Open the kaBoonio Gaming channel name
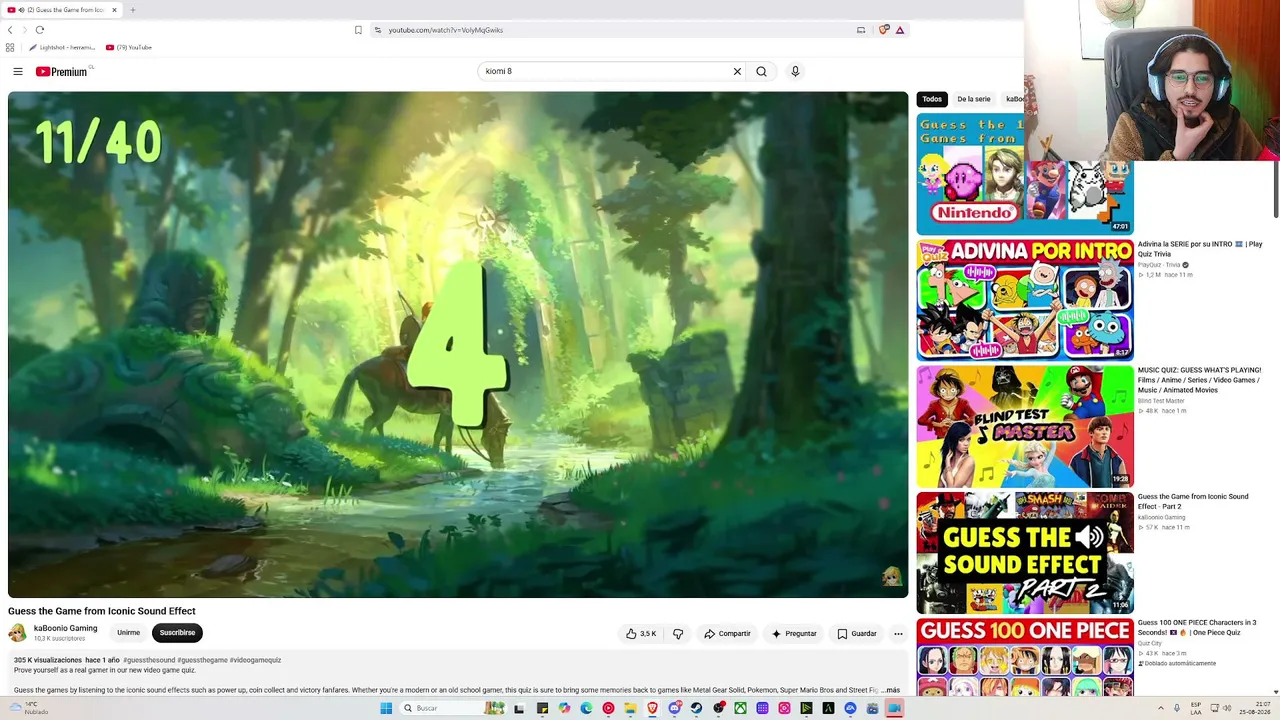This screenshot has height=720, width=1280. click(65, 628)
